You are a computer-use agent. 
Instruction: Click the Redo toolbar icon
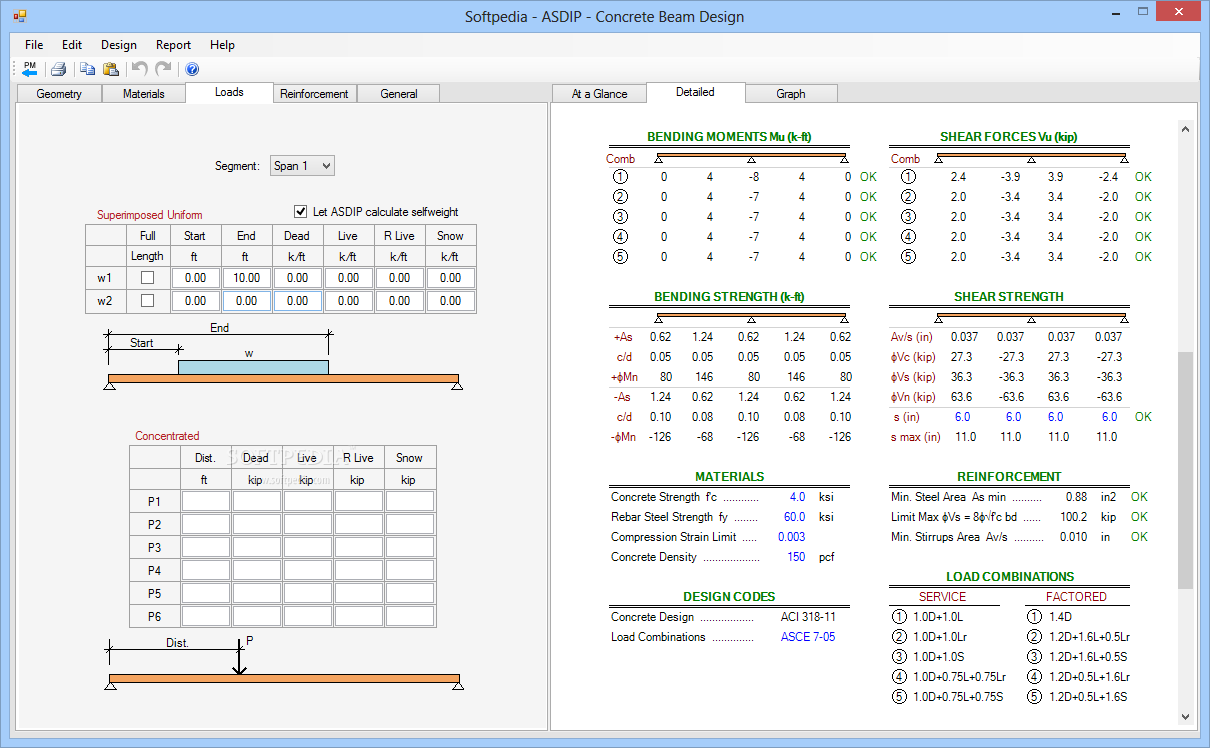(x=163, y=69)
